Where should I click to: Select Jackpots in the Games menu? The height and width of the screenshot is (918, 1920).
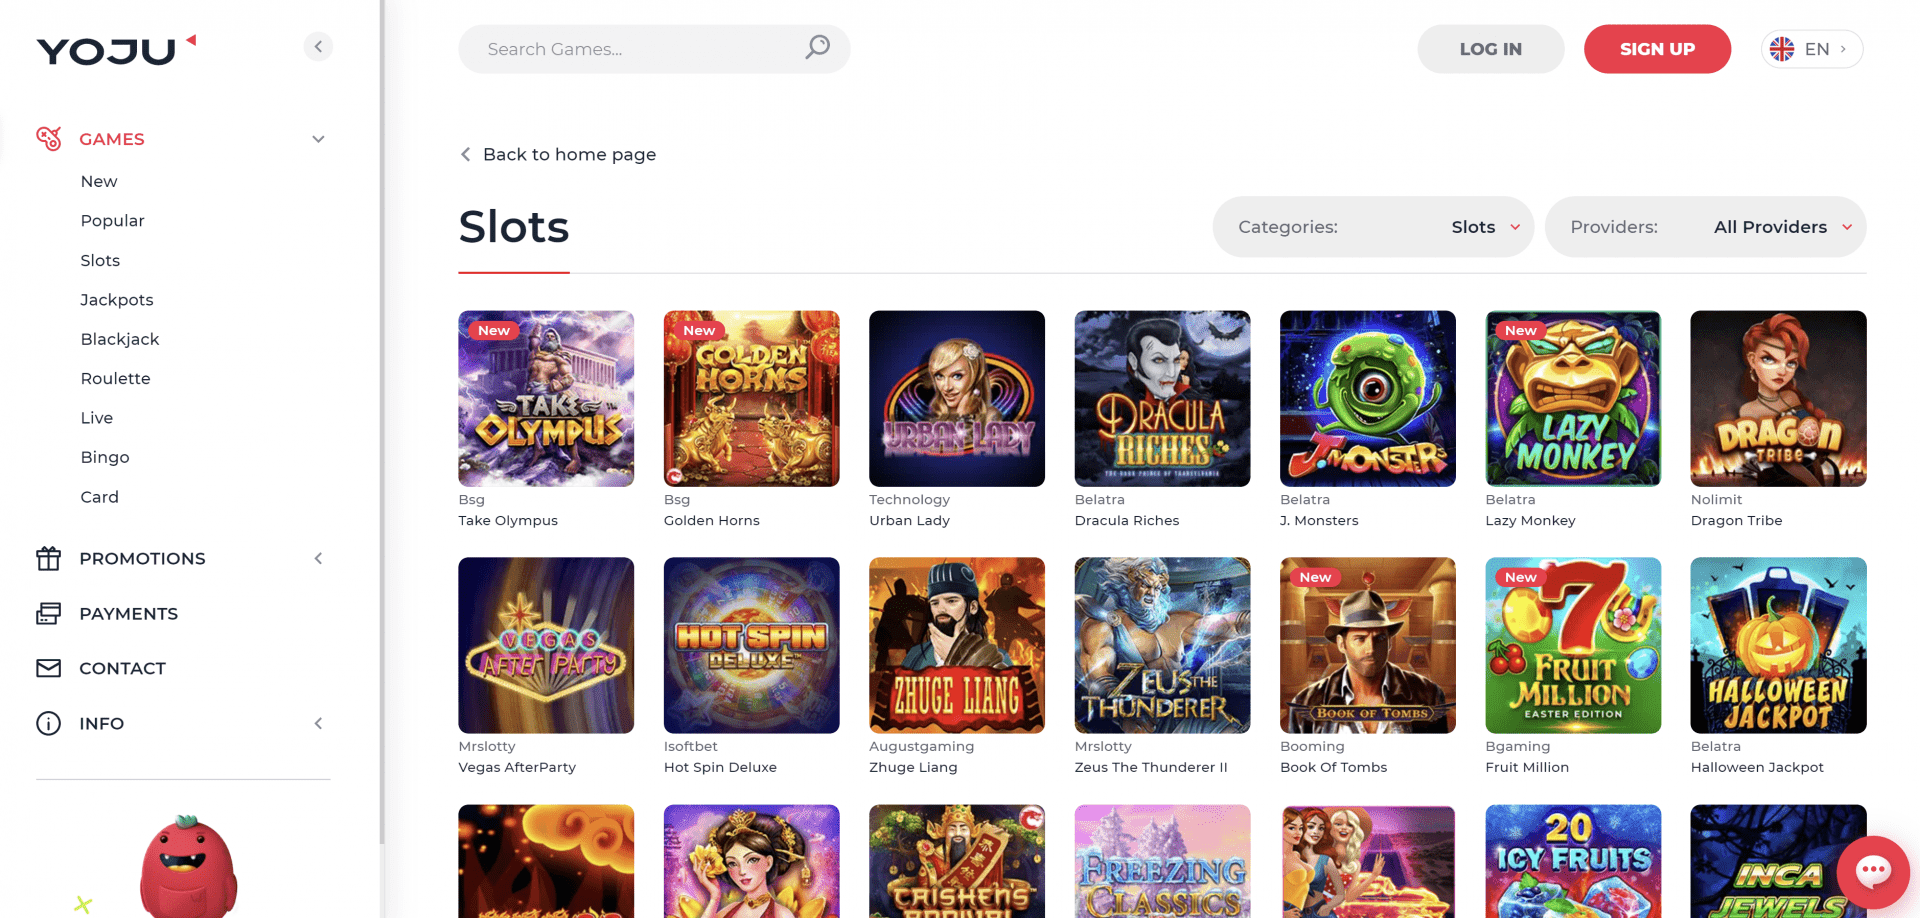(x=117, y=300)
